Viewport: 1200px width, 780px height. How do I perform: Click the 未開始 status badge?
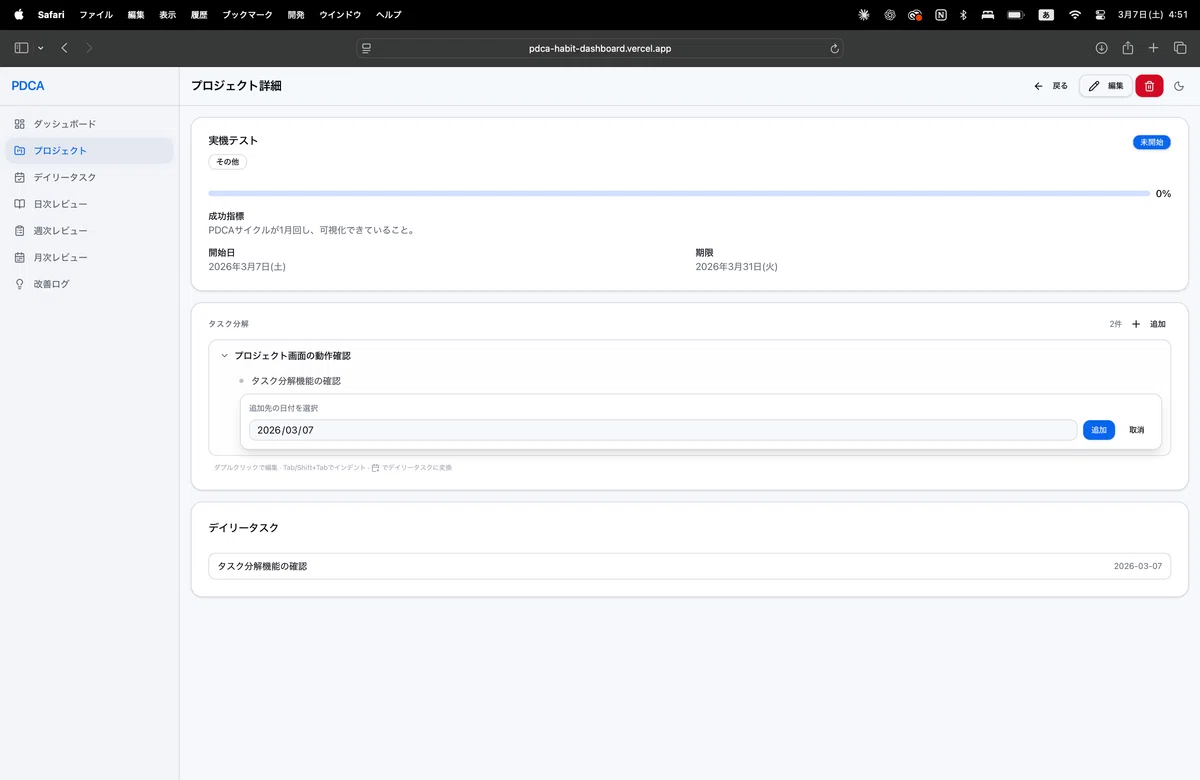(1152, 142)
